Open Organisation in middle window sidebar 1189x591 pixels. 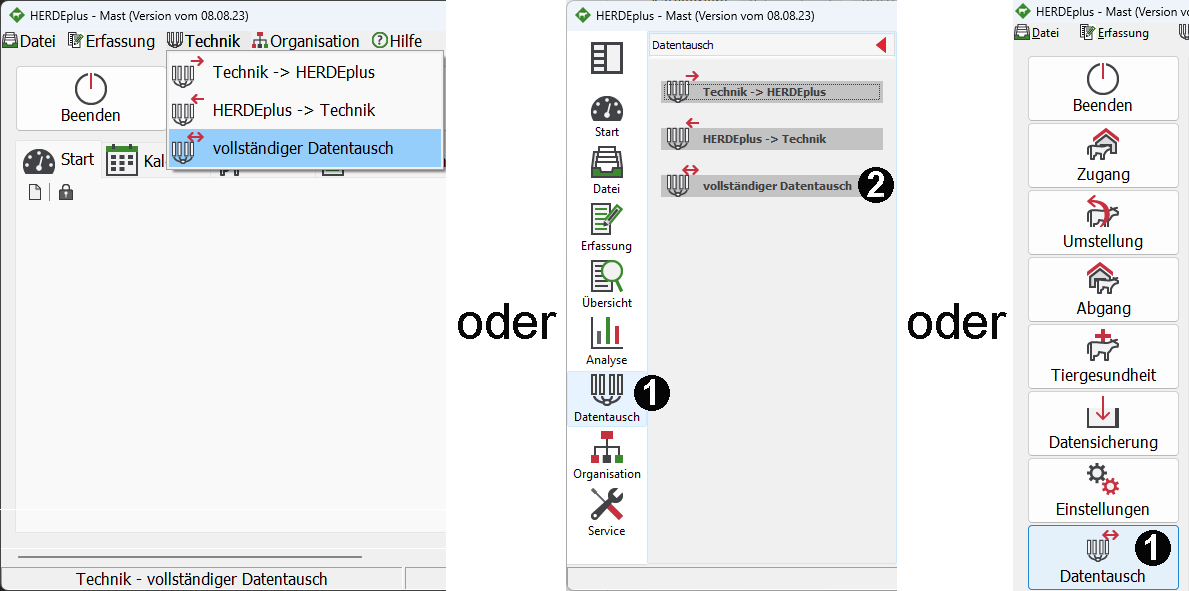[x=607, y=456]
